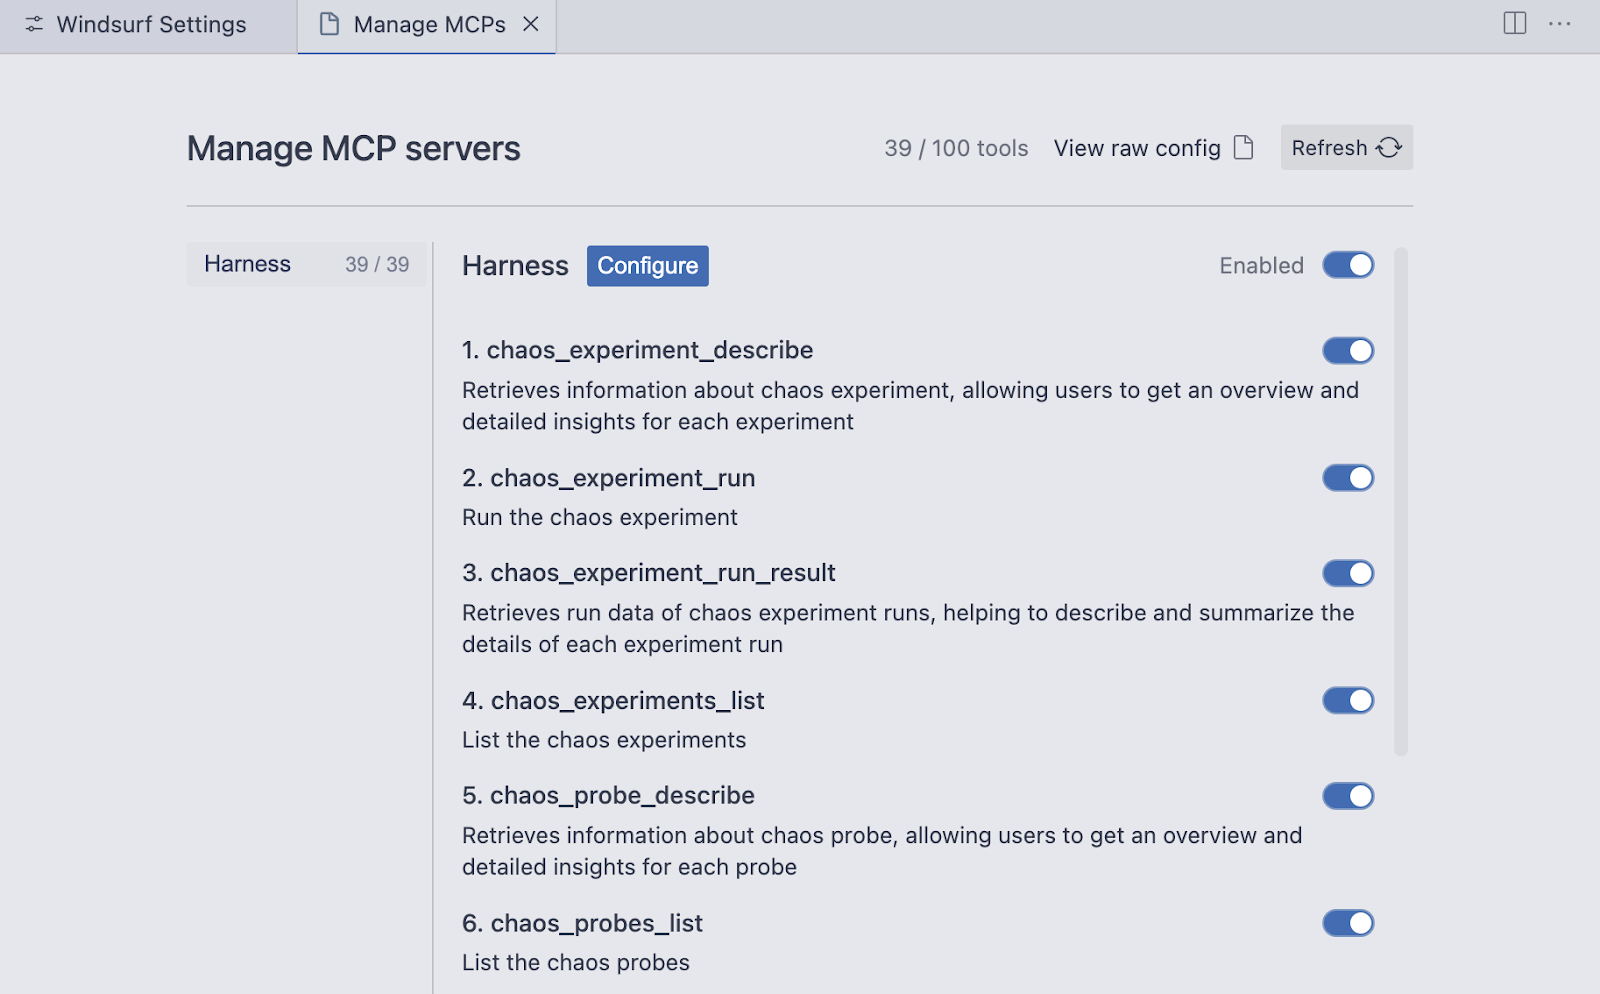Image resolution: width=1600 pixels, height=994 pixels.
Task: Click the Manage MCPs tab file icon
Action: 329,24
